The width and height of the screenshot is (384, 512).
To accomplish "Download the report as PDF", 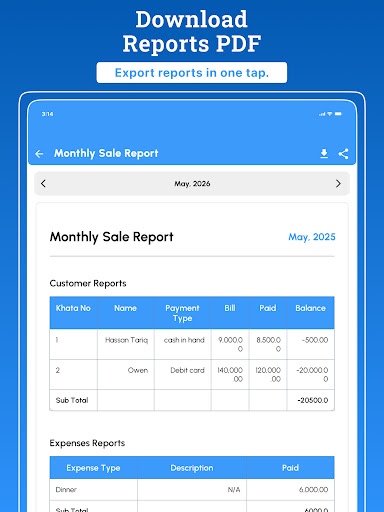I will click(x=324, y=154).
